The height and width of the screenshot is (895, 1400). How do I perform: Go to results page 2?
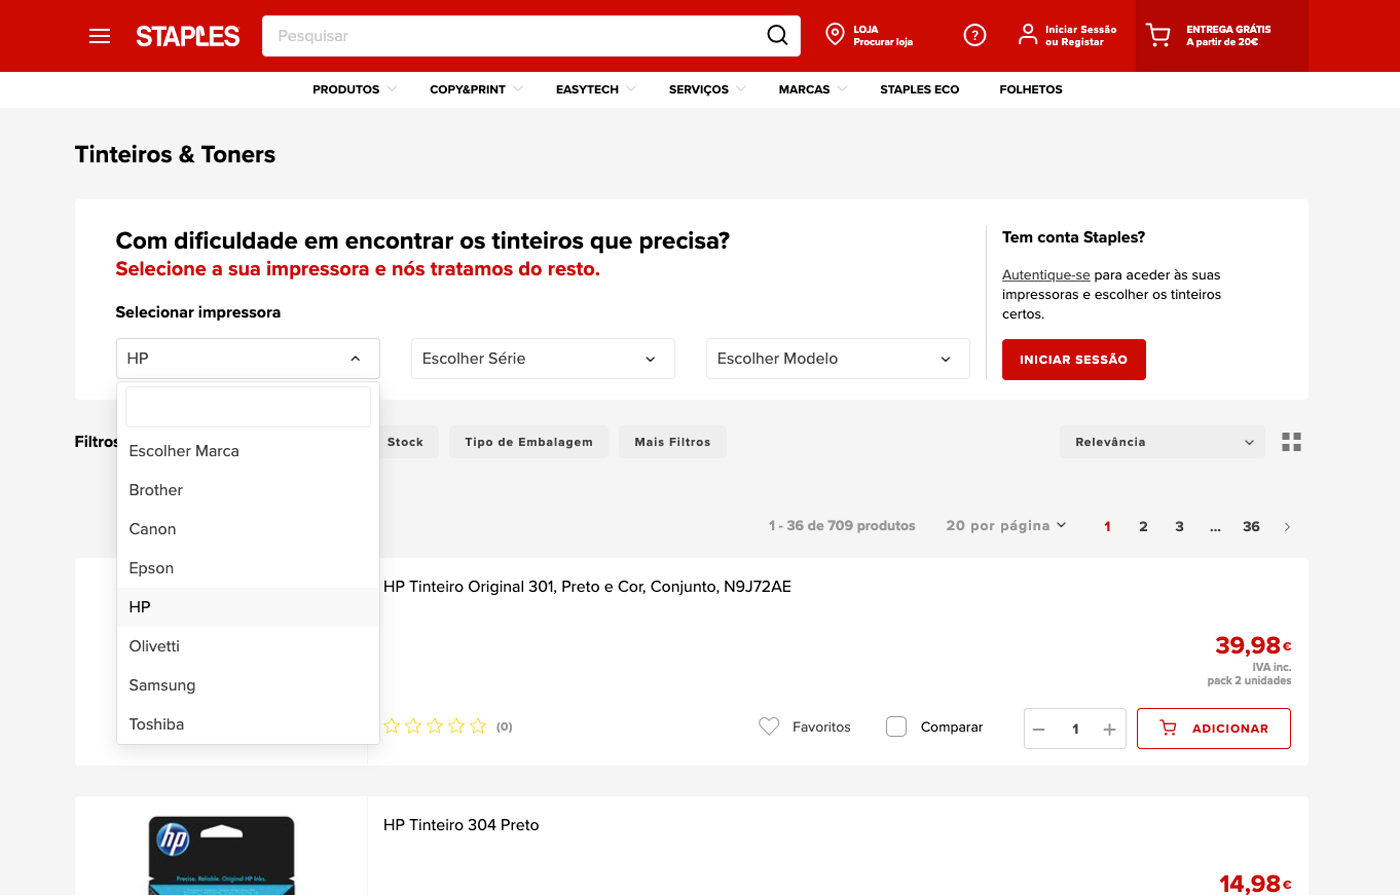point(1143,527)
